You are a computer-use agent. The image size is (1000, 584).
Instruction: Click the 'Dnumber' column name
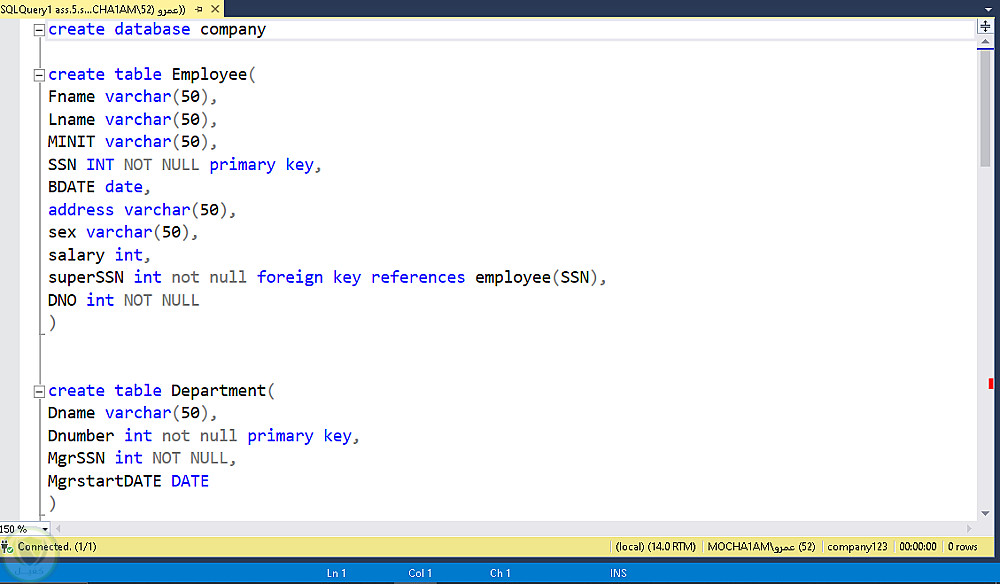tap(81, 436)
